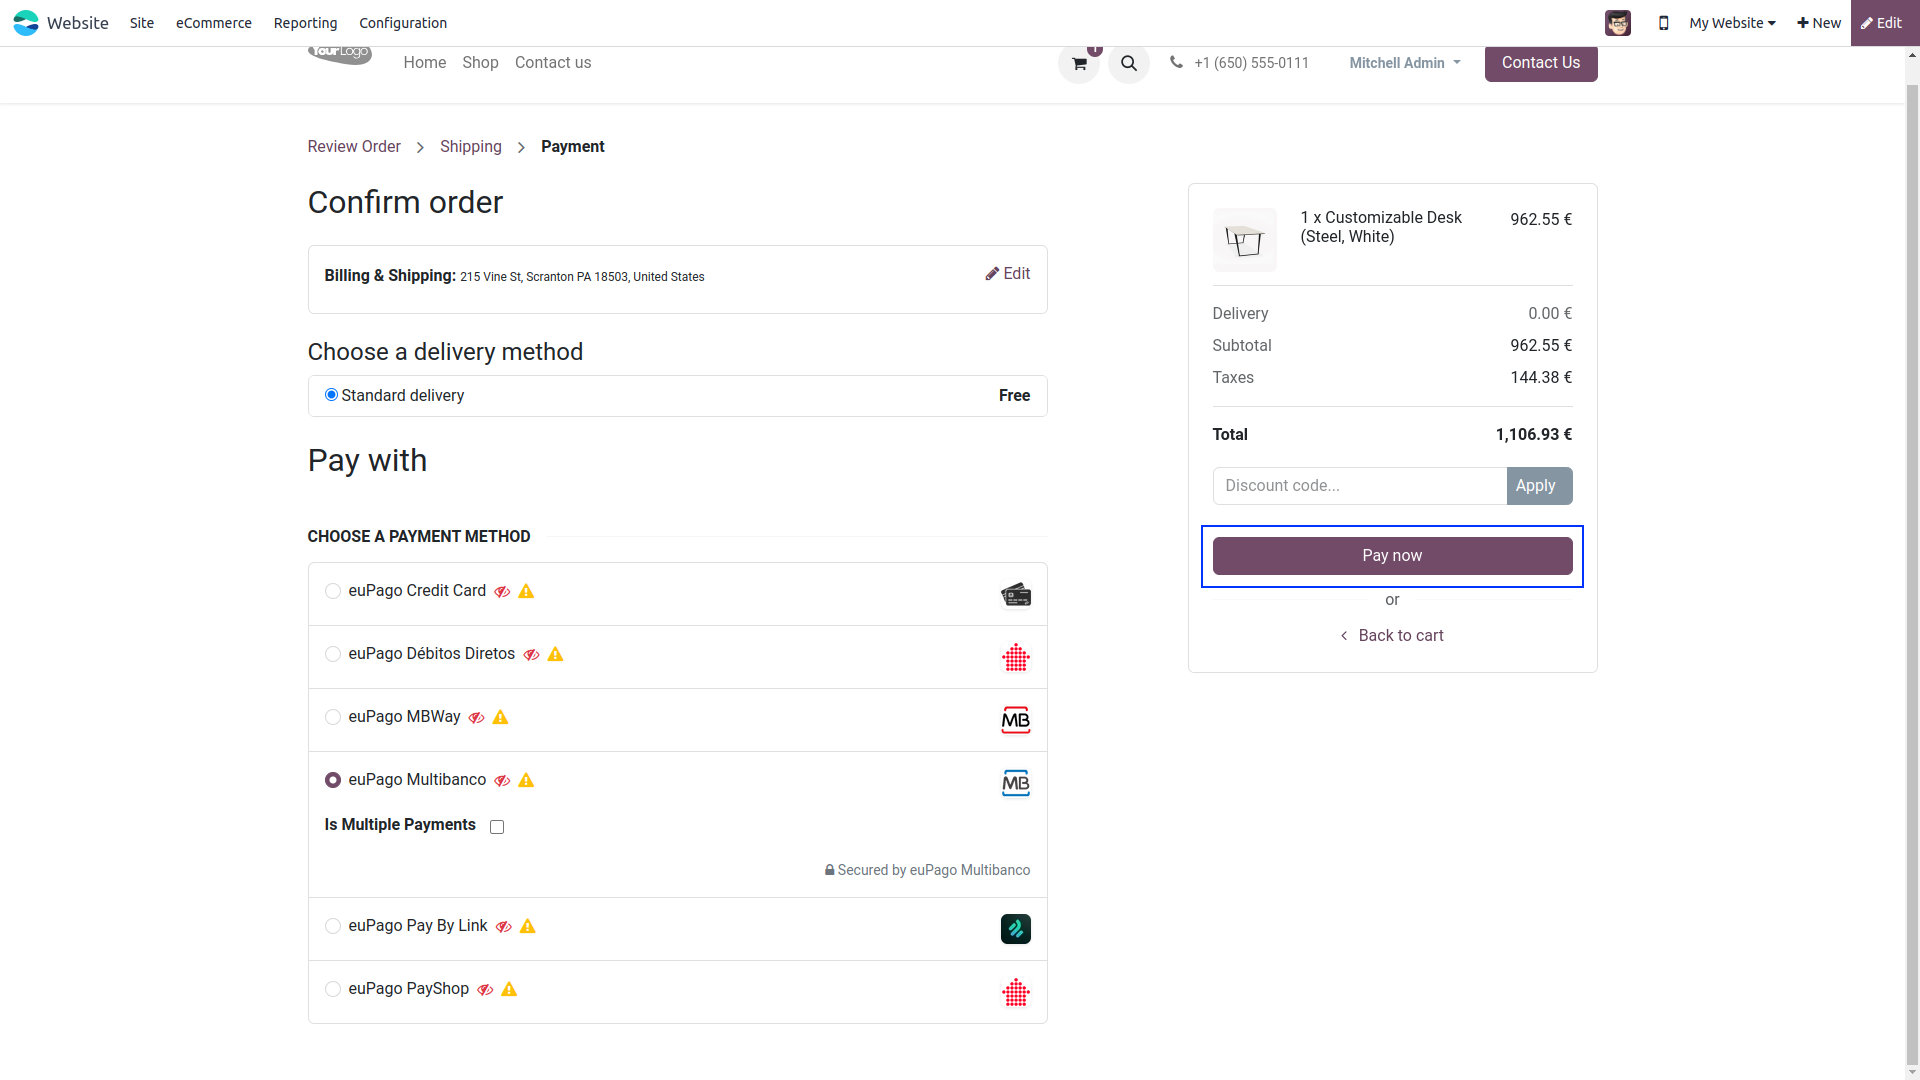The image size is (1920, 1080).
Task: Click the euPago Credit Card warning triangle
Action: tap(526, 591)
